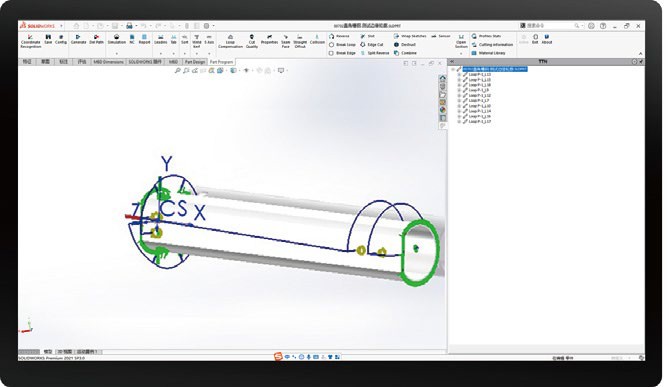
Task: Open the Cut Quality tool
Action: tap(252, 41)
